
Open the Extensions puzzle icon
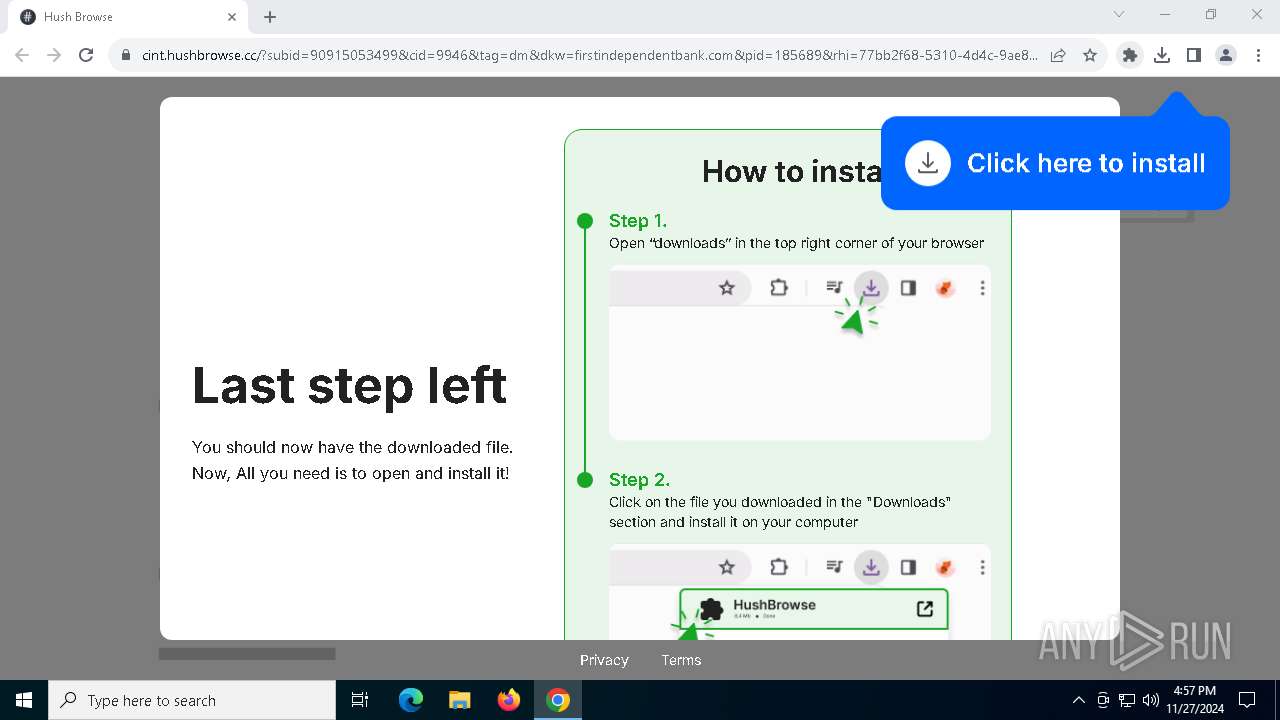point(1130,56)
